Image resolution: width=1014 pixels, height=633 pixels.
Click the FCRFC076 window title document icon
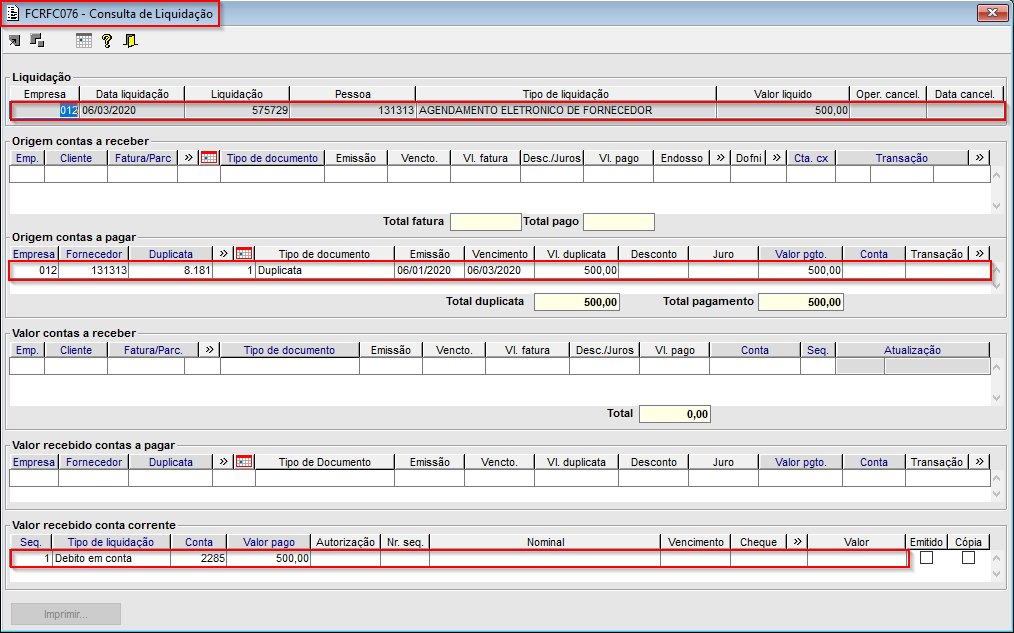coord(13,14)
